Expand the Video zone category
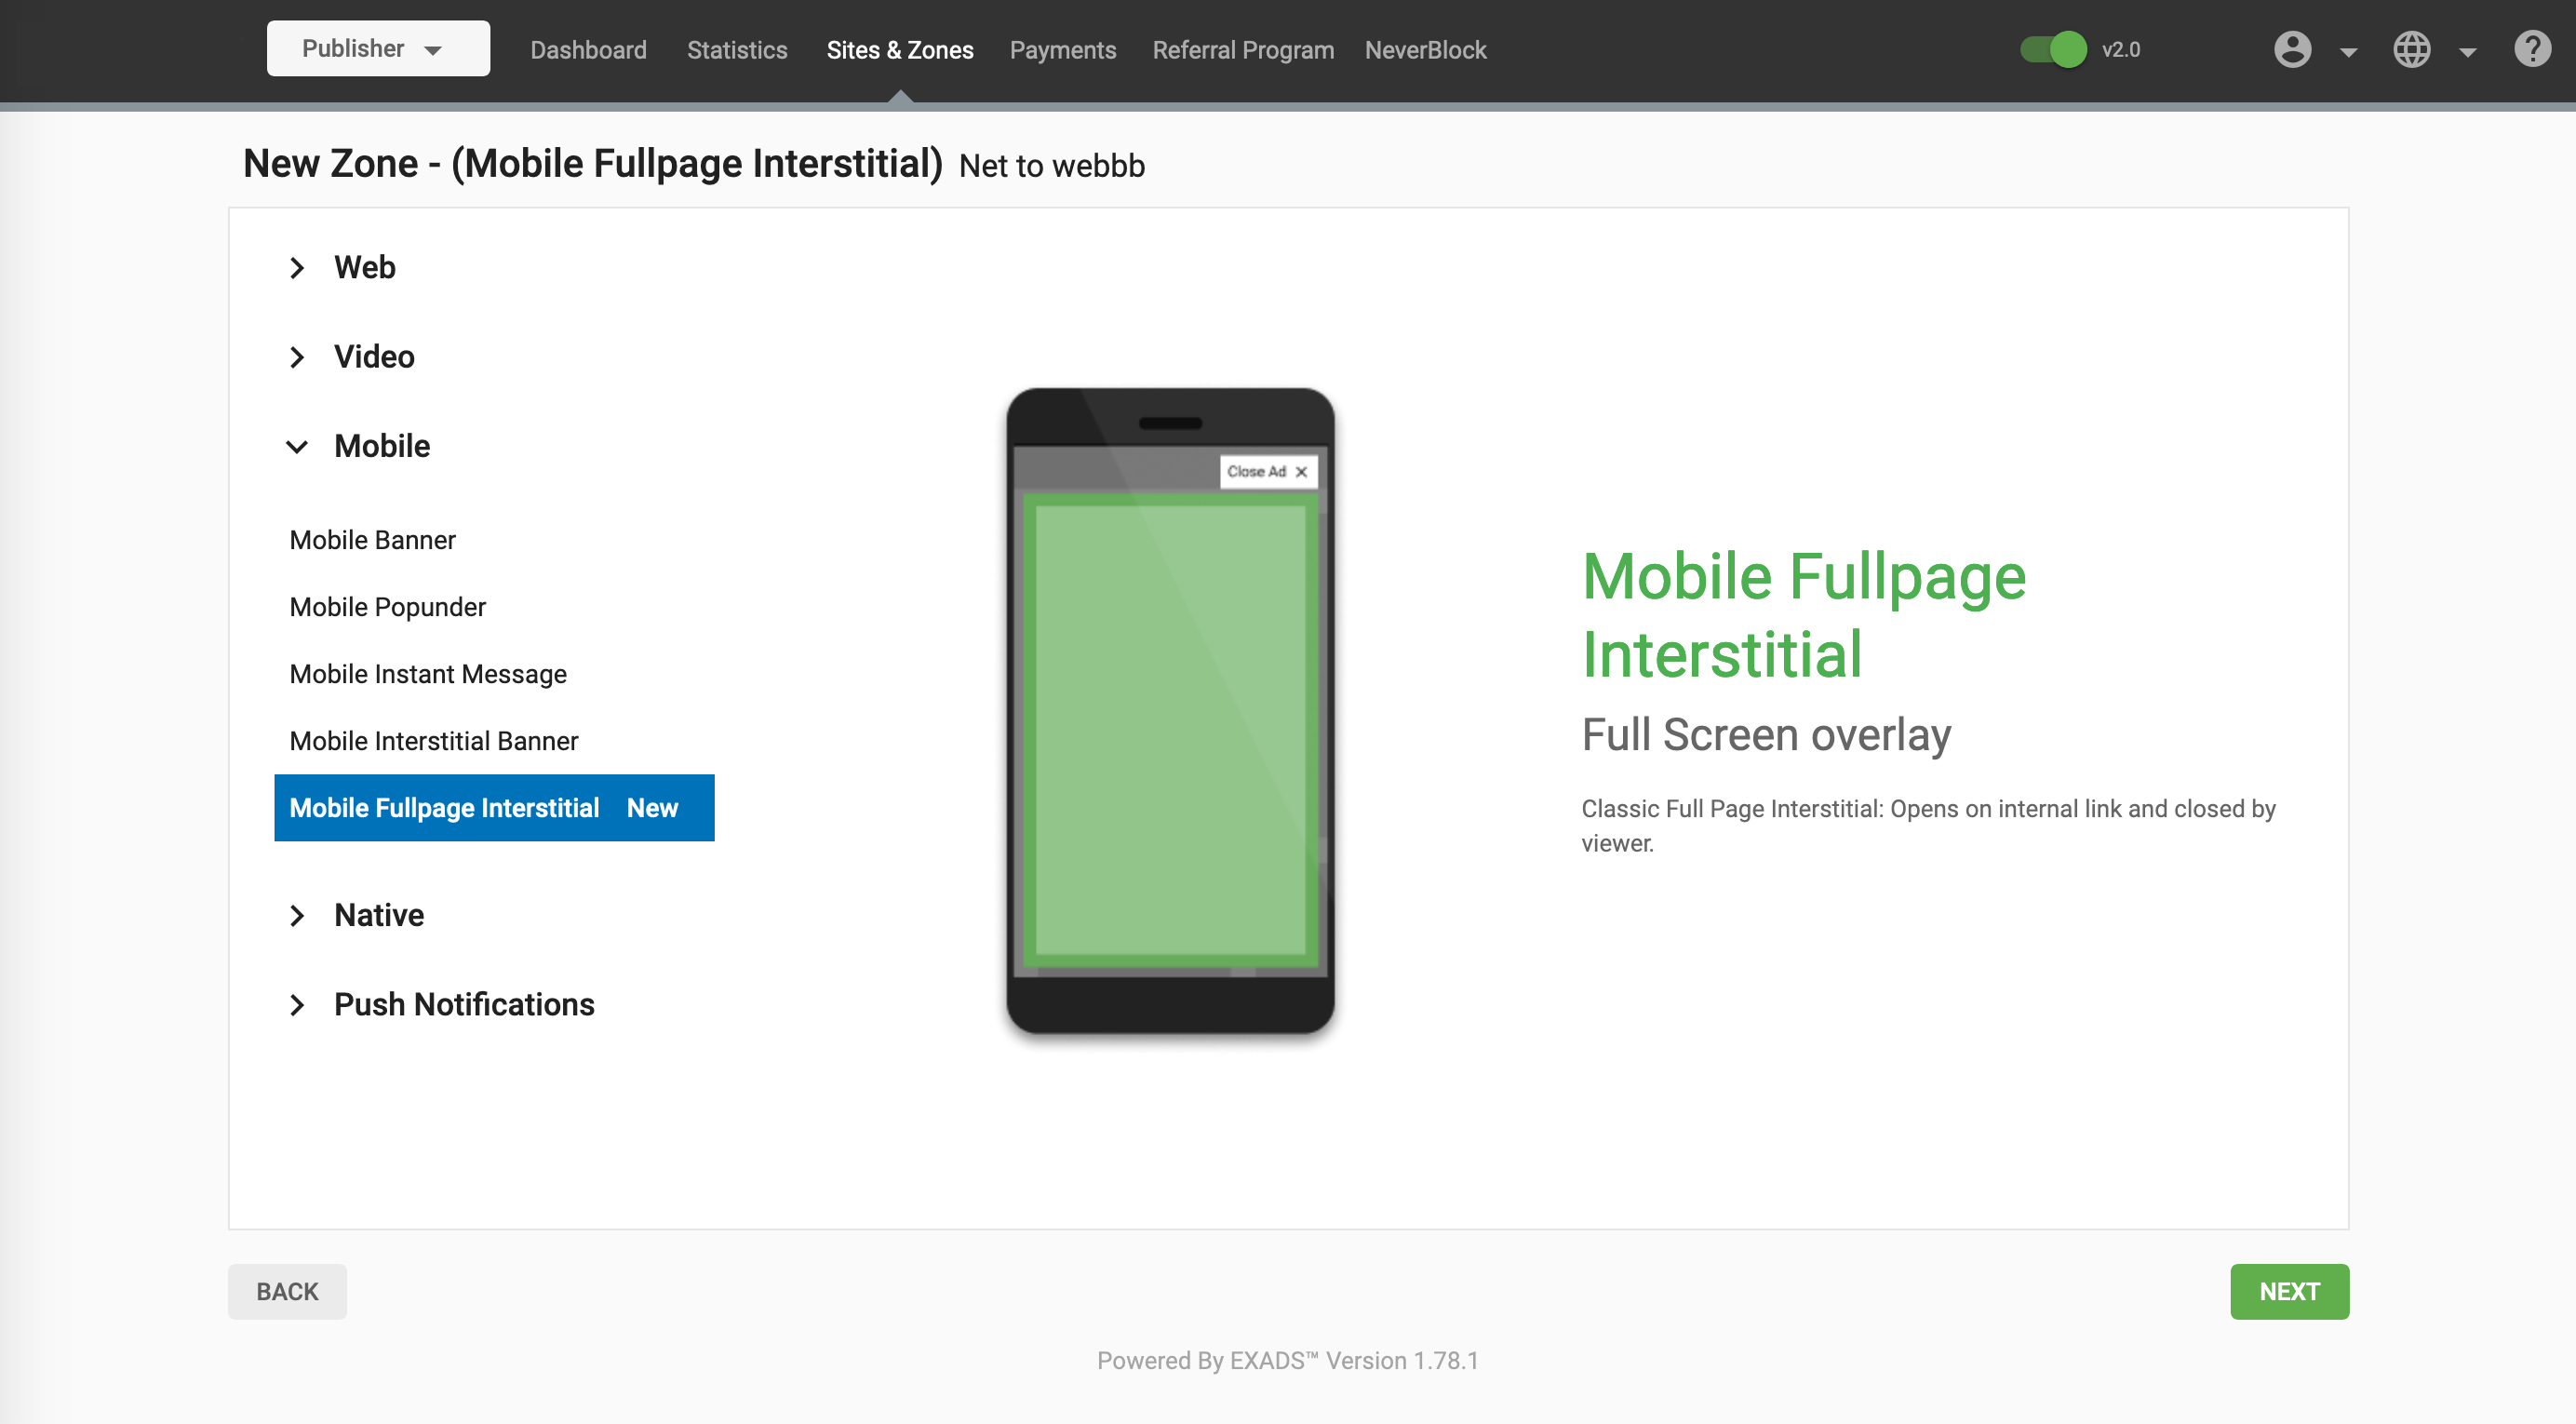 [x=373, y=357]
